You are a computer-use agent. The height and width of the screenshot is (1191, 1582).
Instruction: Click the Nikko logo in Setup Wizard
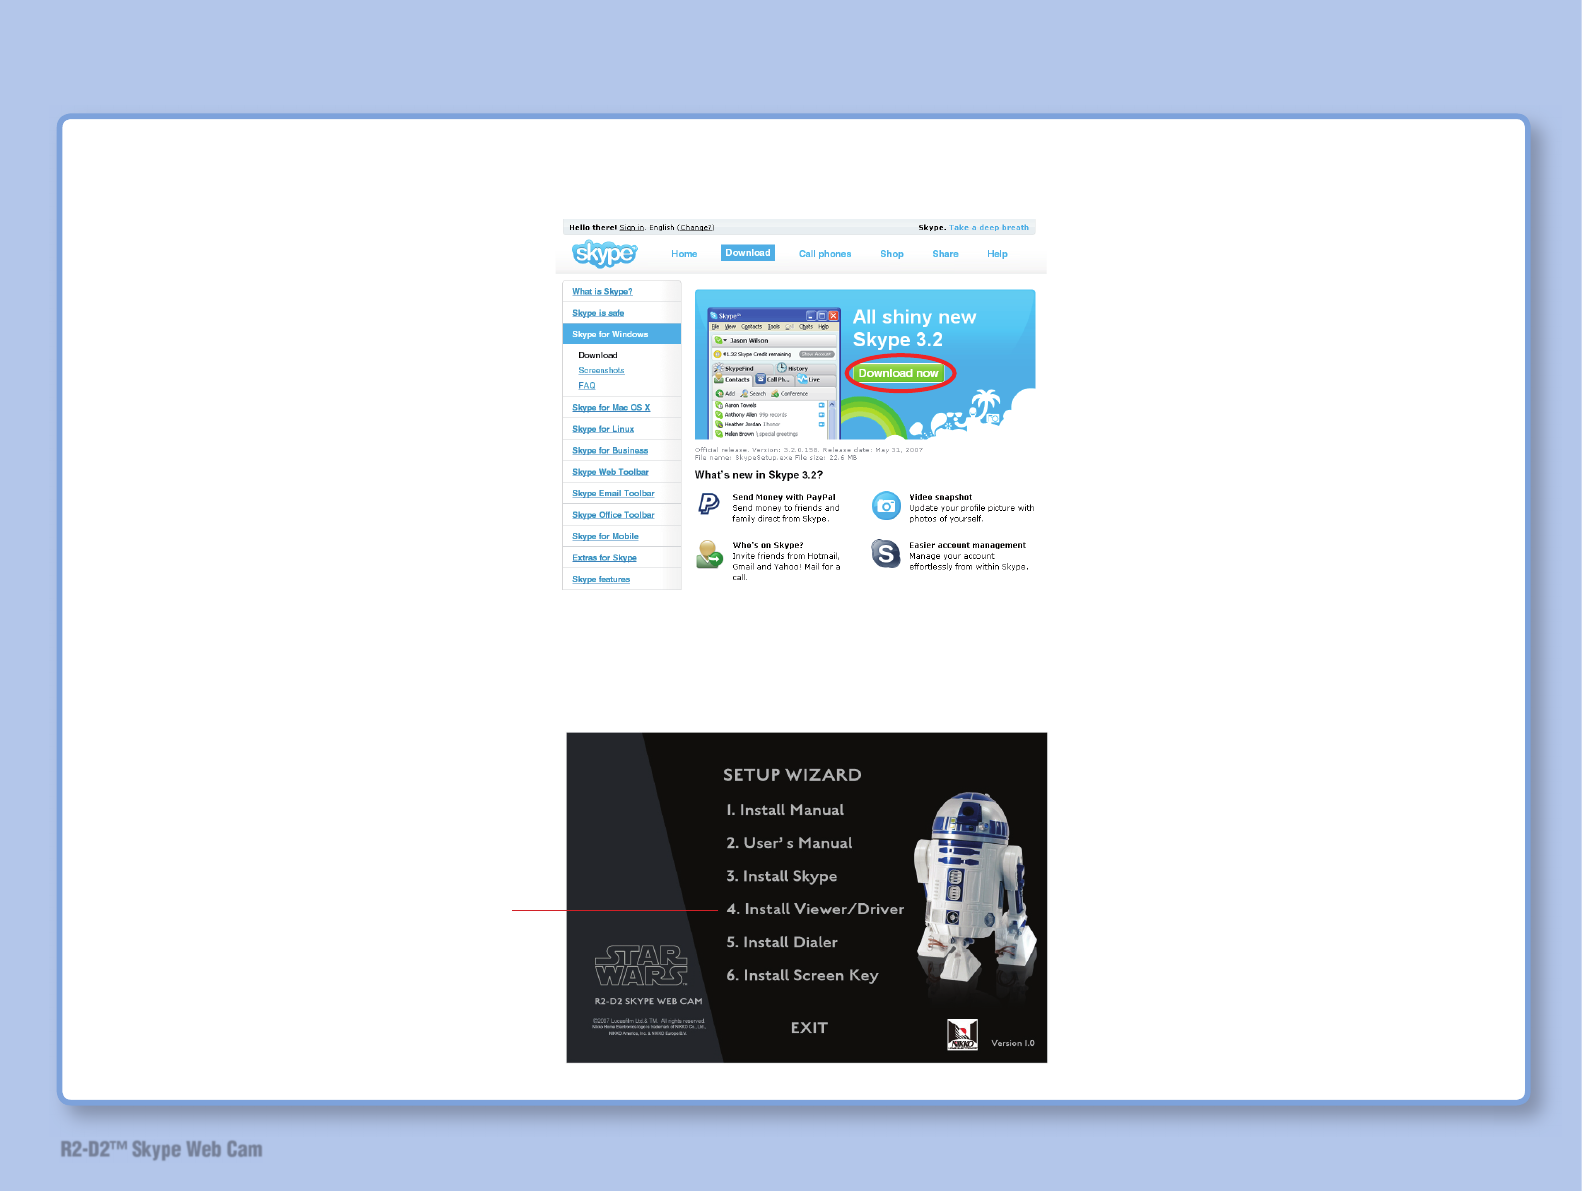[x=962, y=1035]
